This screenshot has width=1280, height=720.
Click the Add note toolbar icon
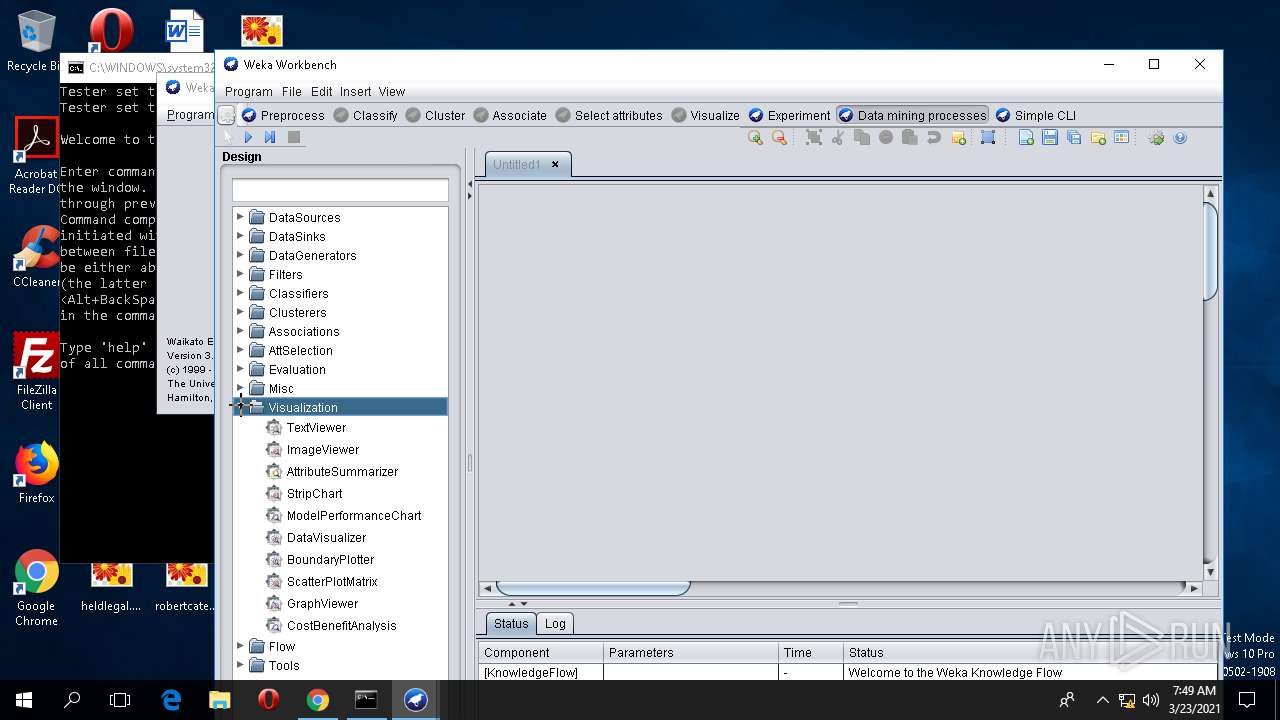click(x=958, y=138)
